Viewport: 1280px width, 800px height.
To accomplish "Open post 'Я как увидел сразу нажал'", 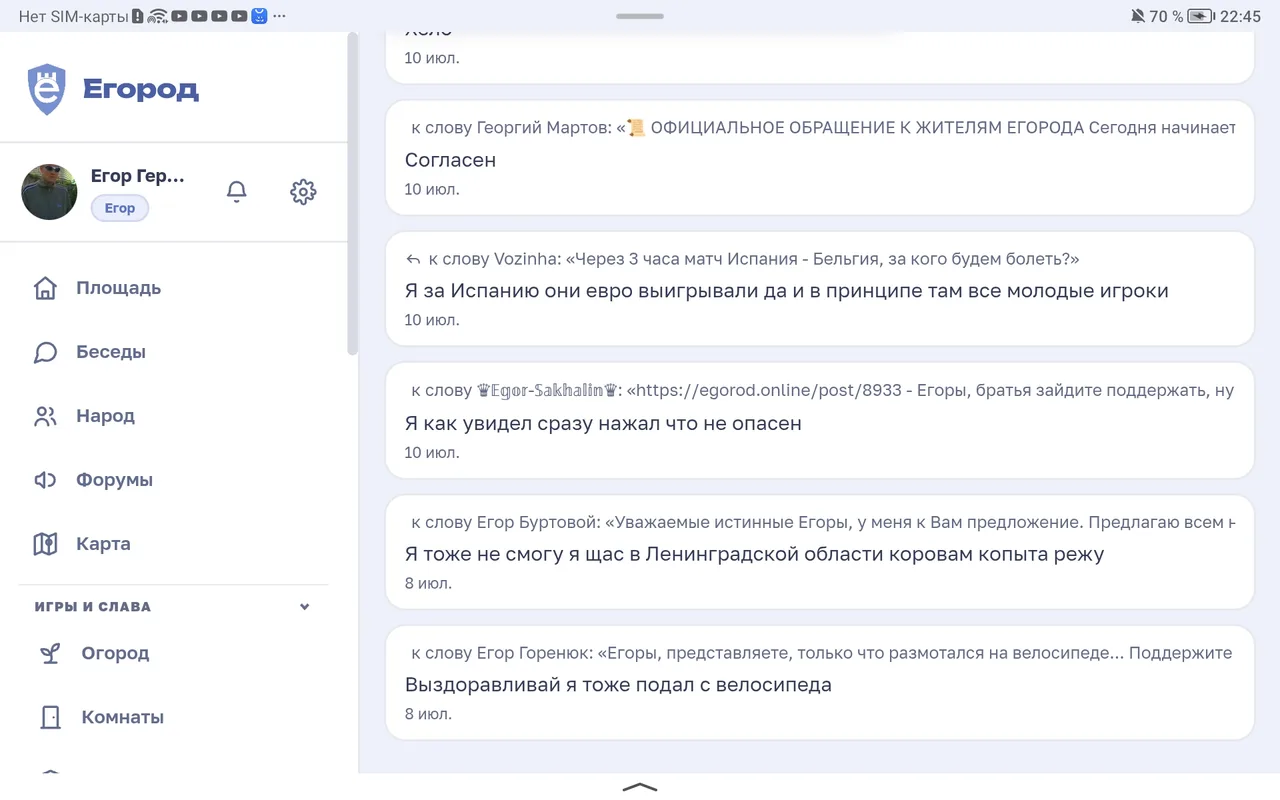I will [x=603, y=423].
